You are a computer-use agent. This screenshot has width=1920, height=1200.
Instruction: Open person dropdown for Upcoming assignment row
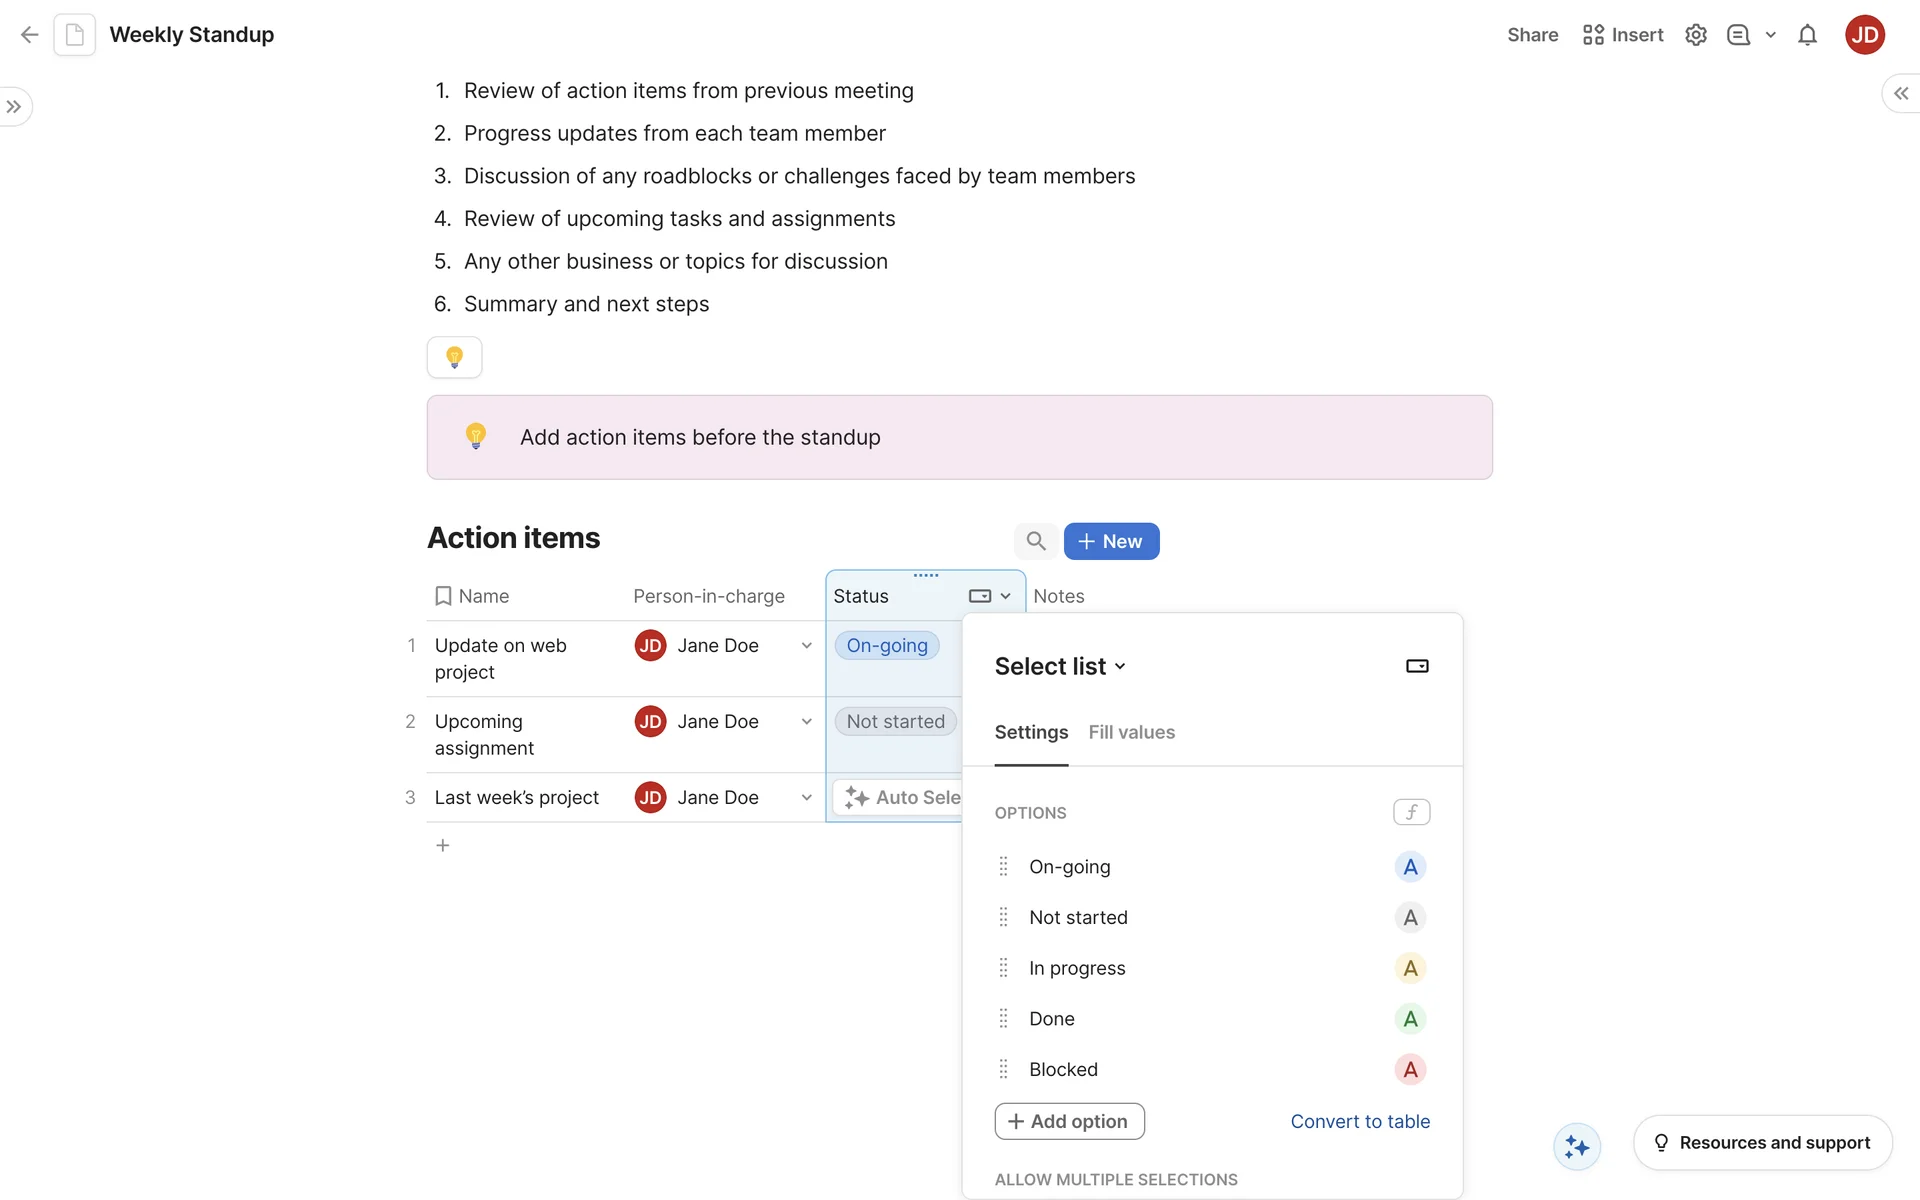pyautogui.click(x=806, y=722)
